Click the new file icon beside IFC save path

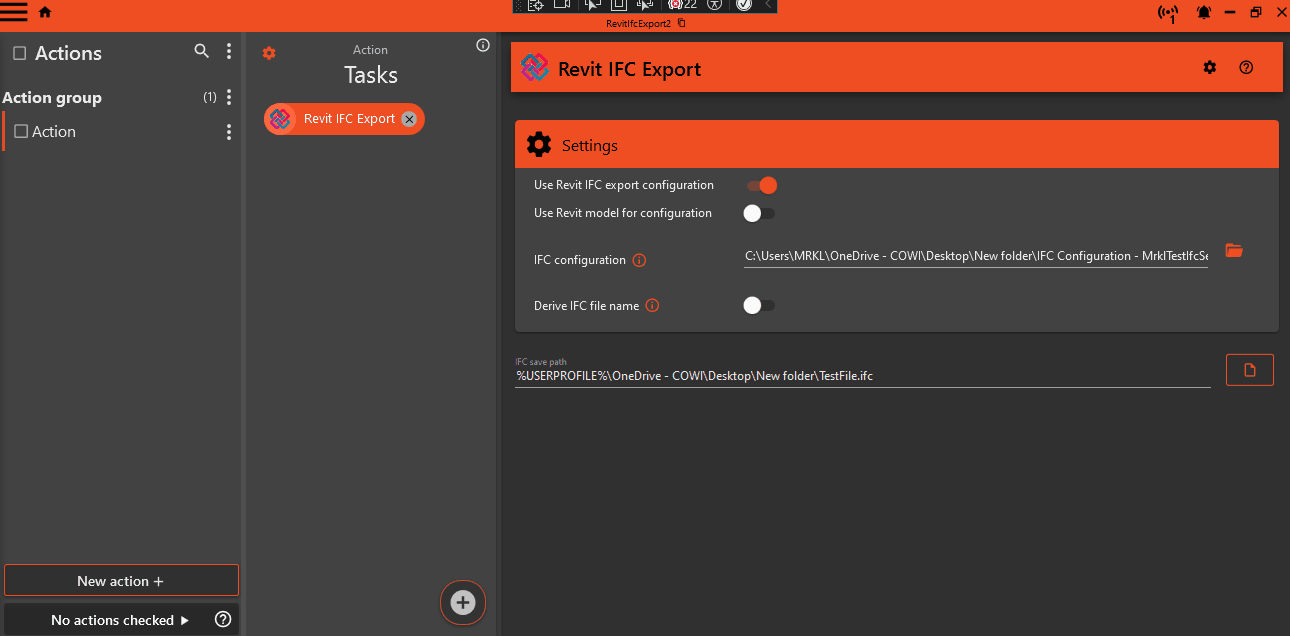[x=1249, y=369]
